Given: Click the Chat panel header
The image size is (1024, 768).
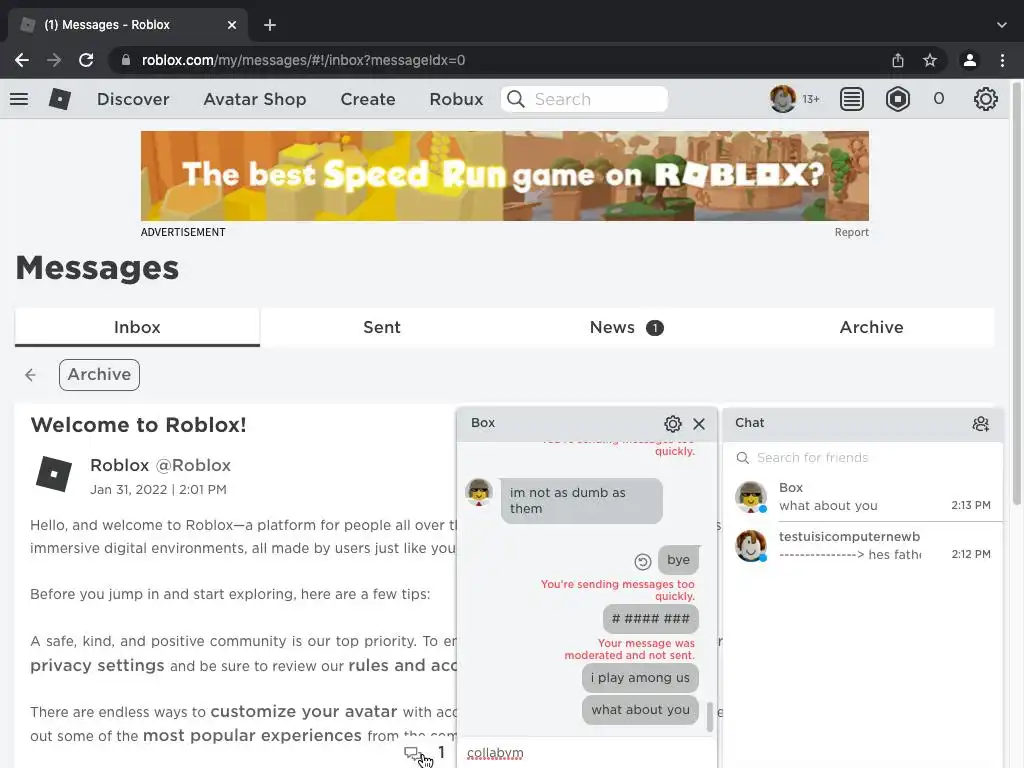Looking at the screenshot, I should pyautogui.click(x=863, y=423).
